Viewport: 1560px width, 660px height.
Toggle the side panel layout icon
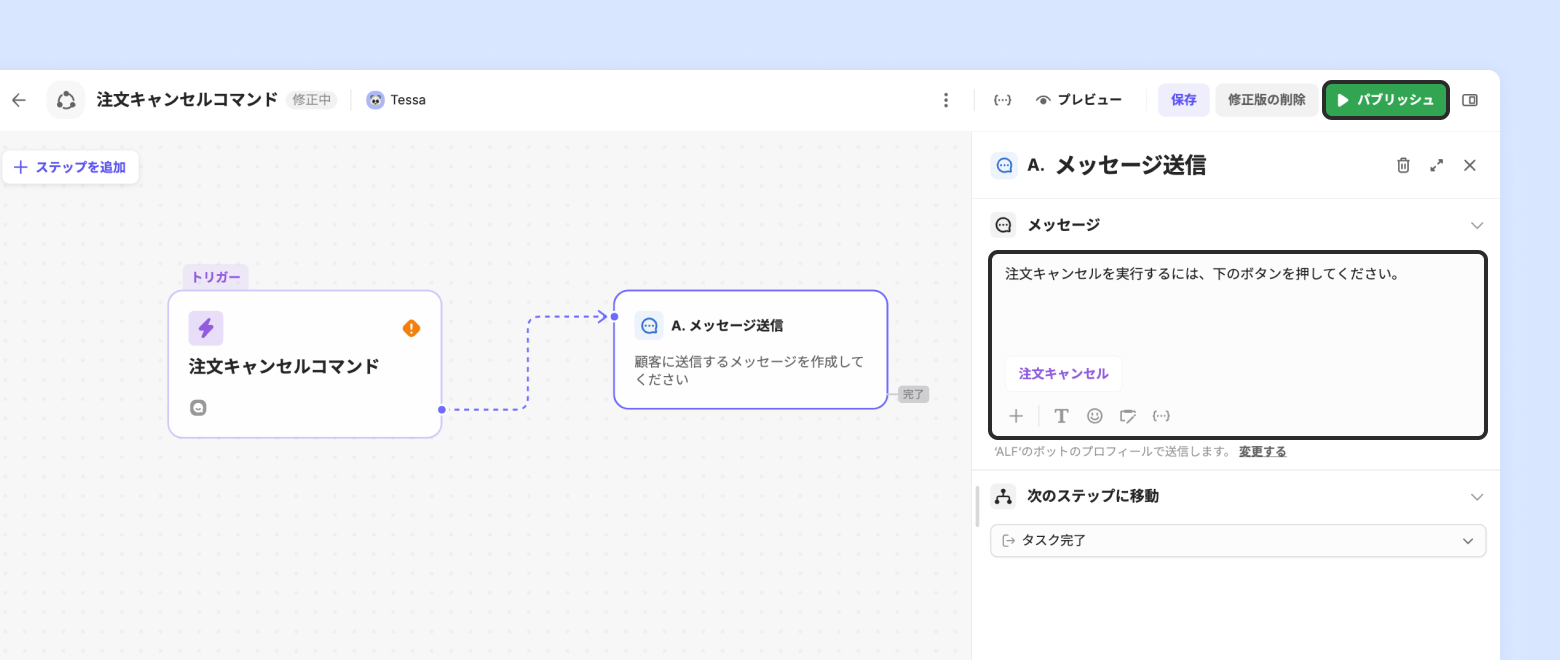point(1470,100)
